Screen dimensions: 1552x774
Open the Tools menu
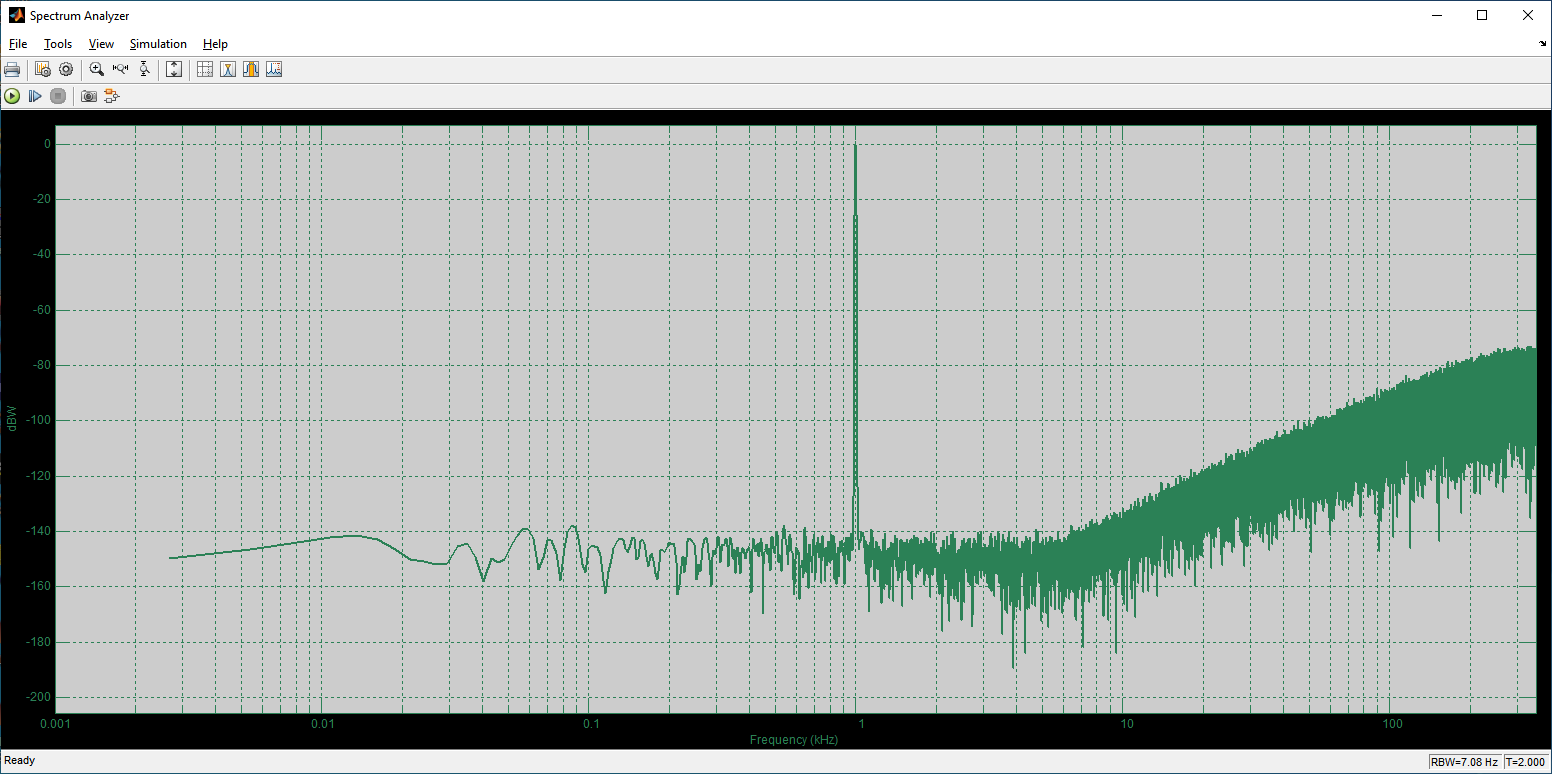pos(58,44)
